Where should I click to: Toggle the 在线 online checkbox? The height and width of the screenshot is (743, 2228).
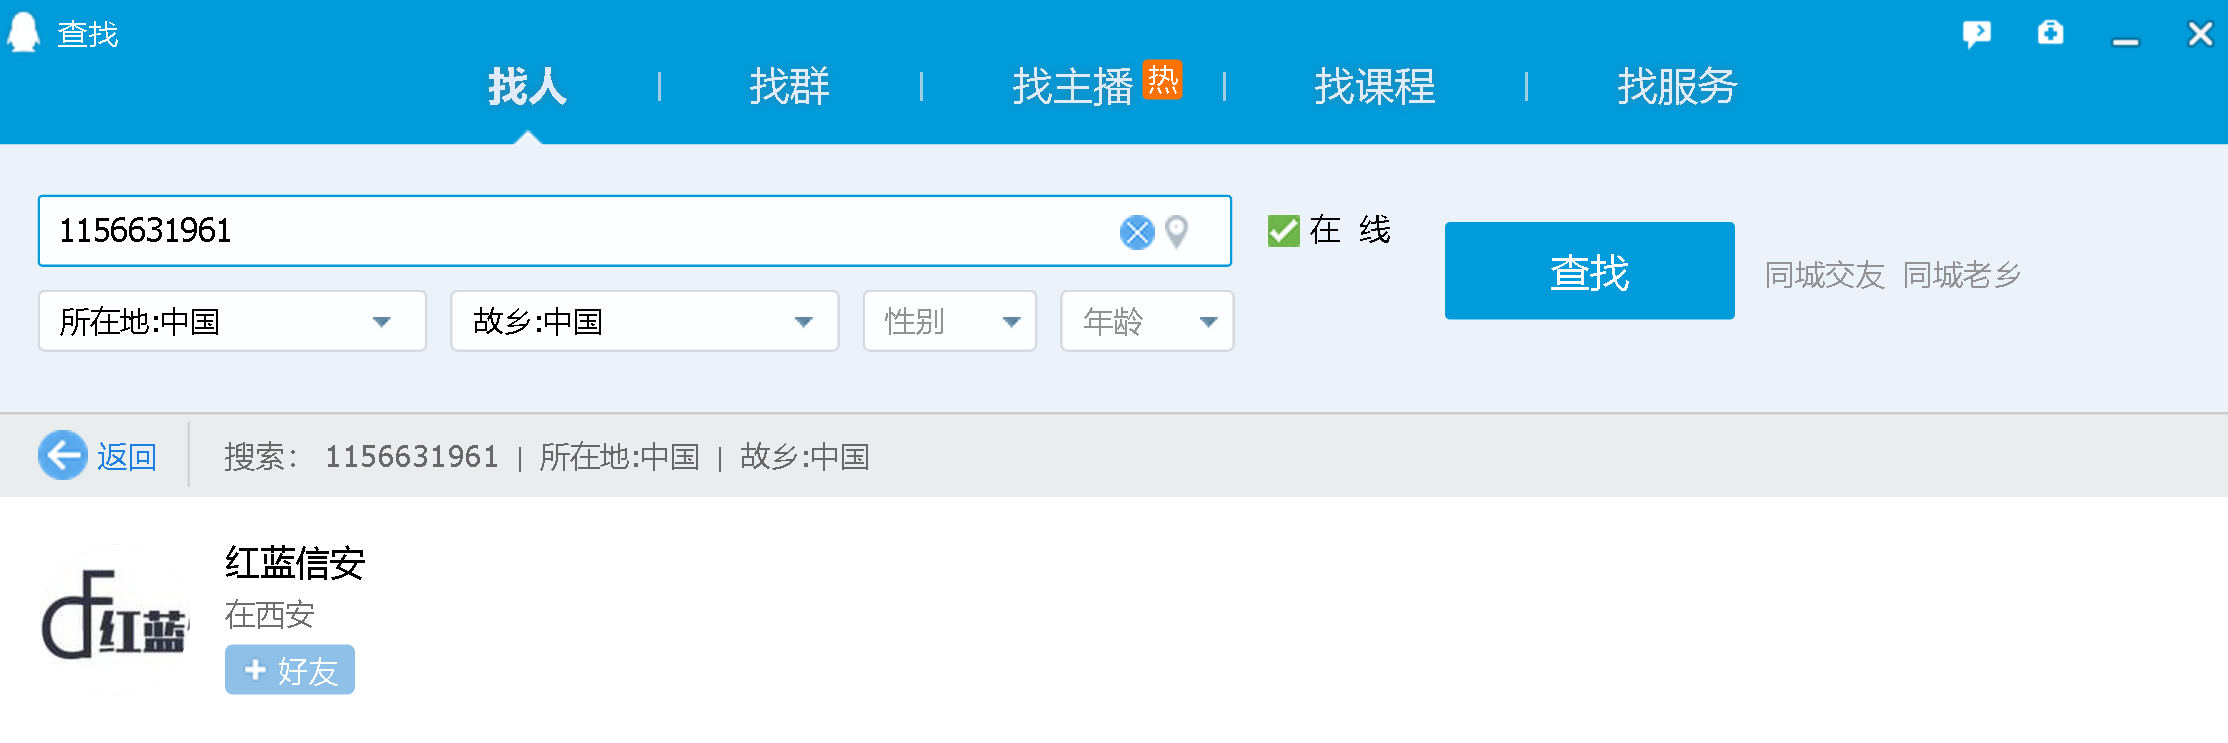[x=1283, y=231]
